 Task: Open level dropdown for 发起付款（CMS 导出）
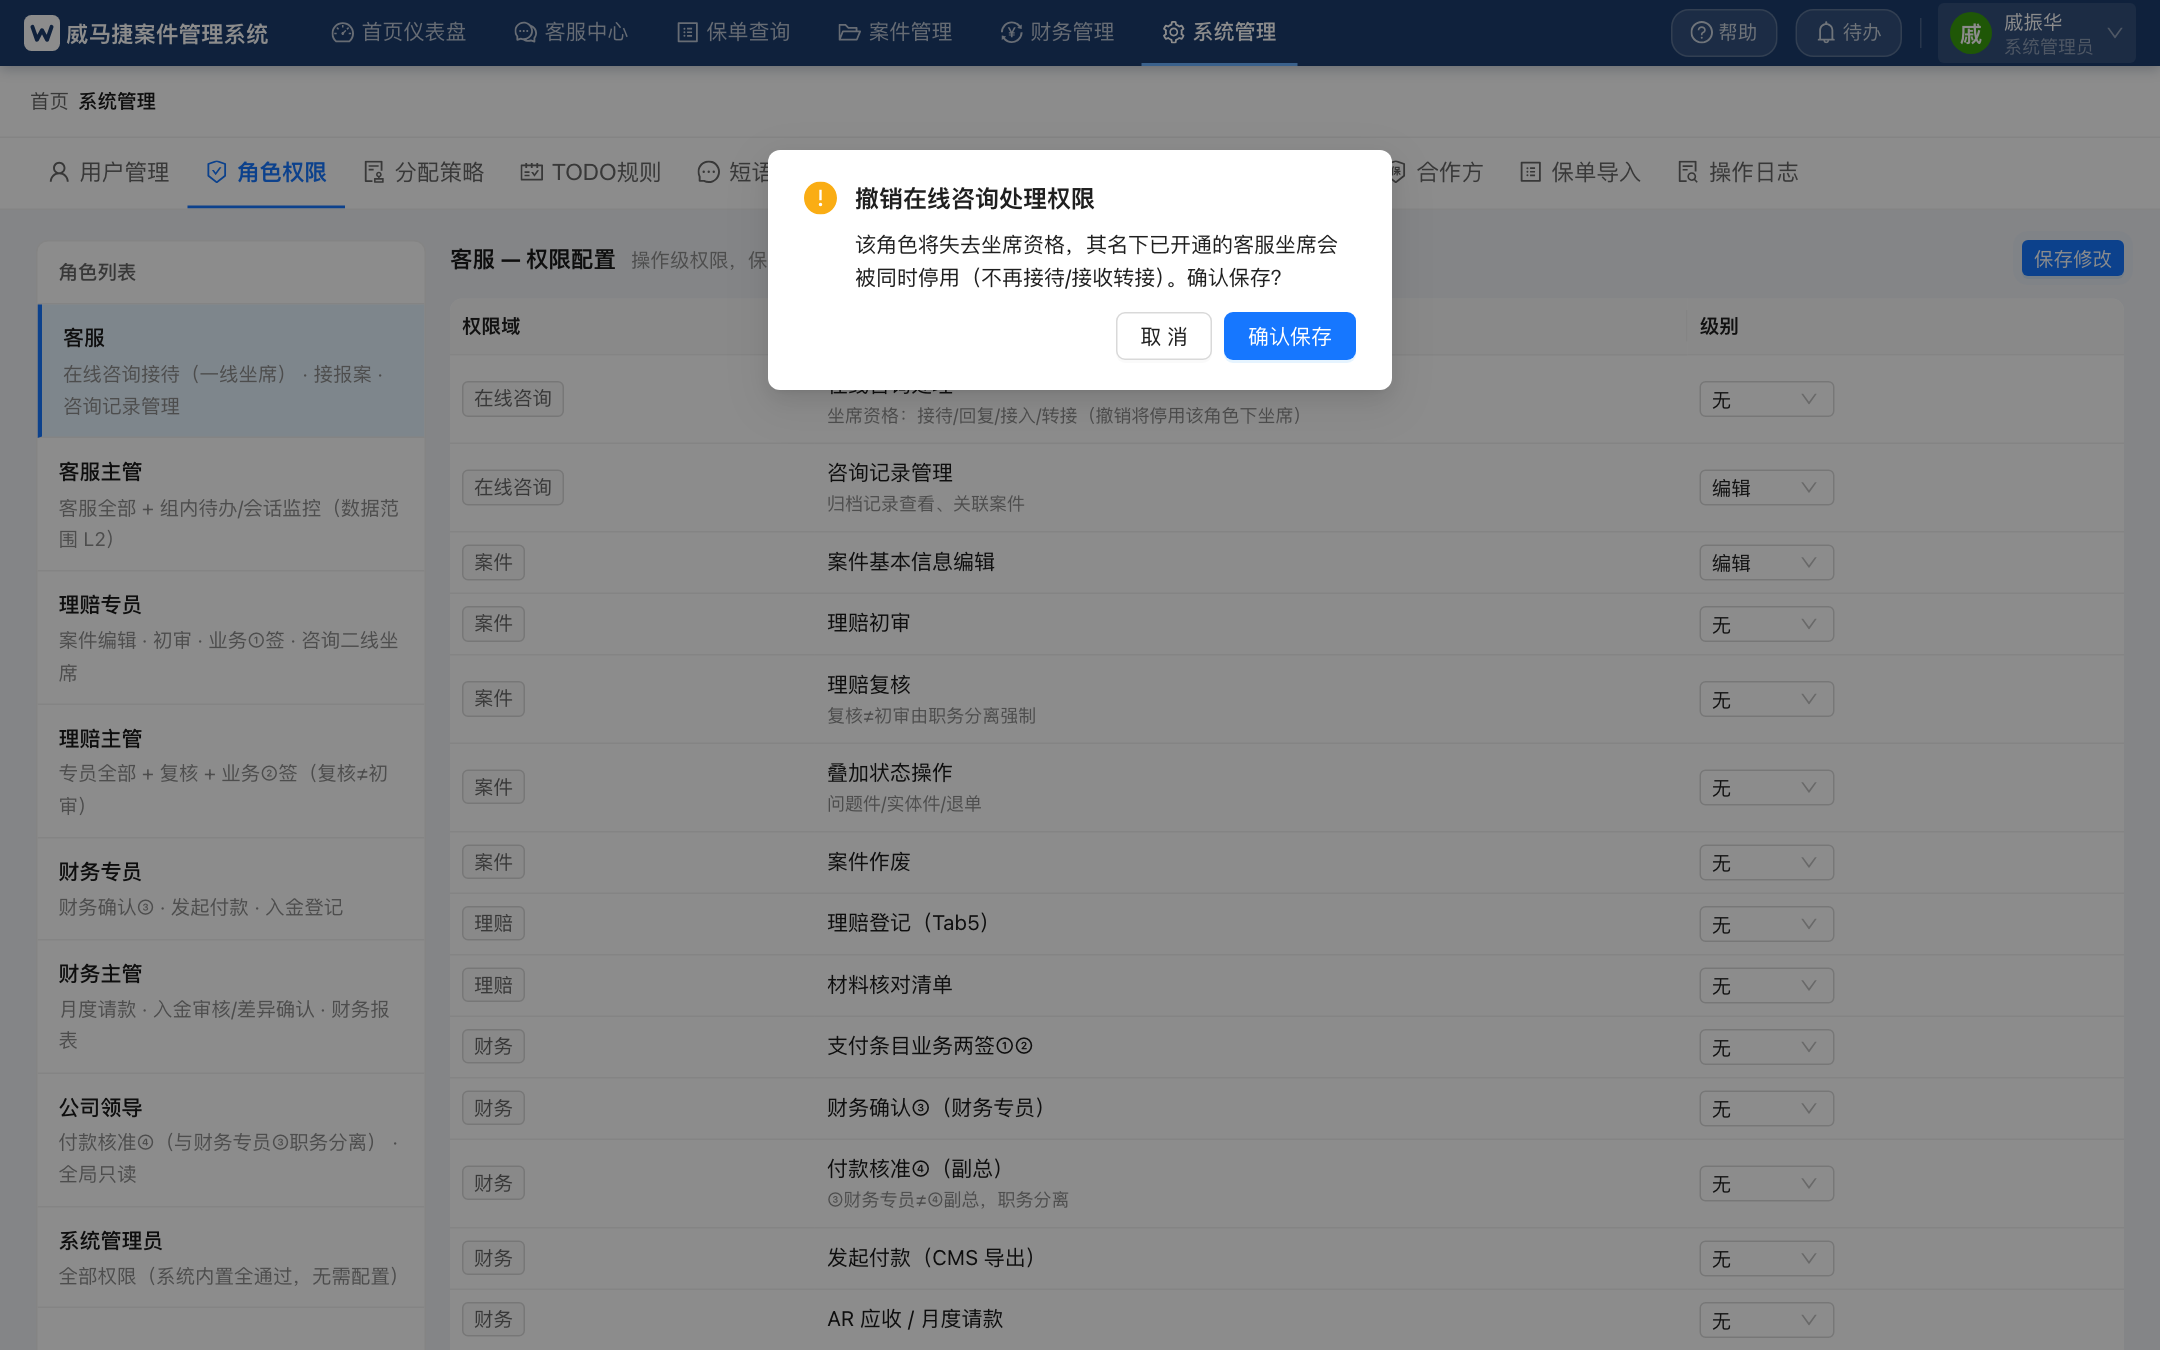point(1766,1259)
